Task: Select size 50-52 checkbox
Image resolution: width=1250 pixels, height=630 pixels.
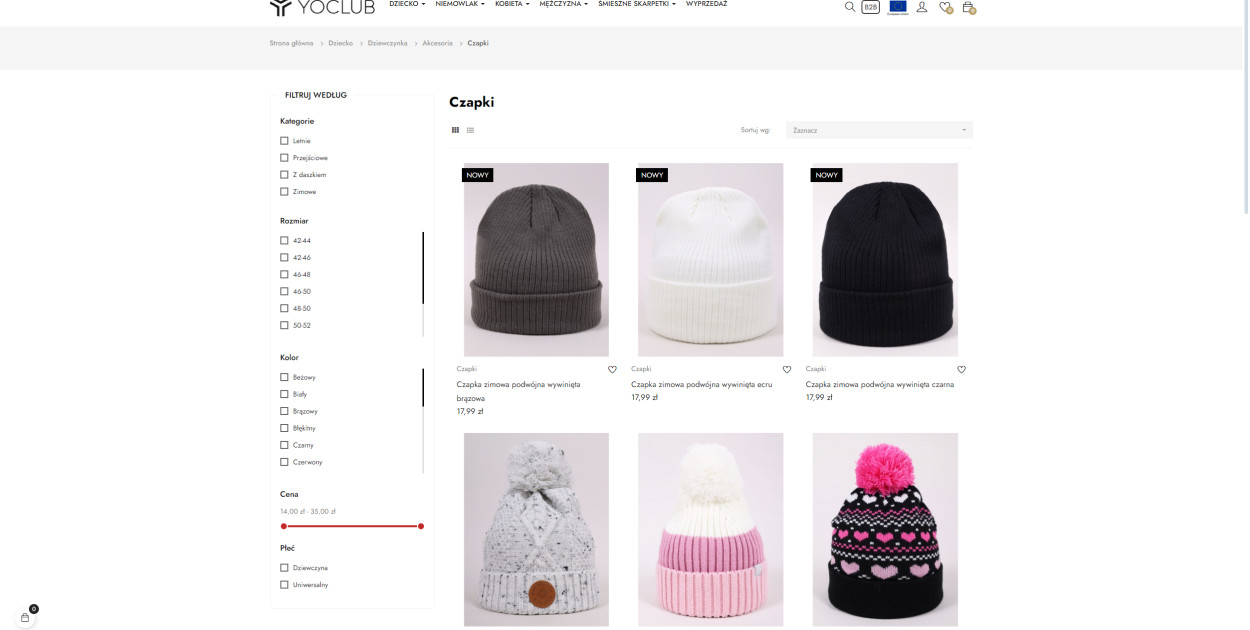Action: tap(284, 326)
